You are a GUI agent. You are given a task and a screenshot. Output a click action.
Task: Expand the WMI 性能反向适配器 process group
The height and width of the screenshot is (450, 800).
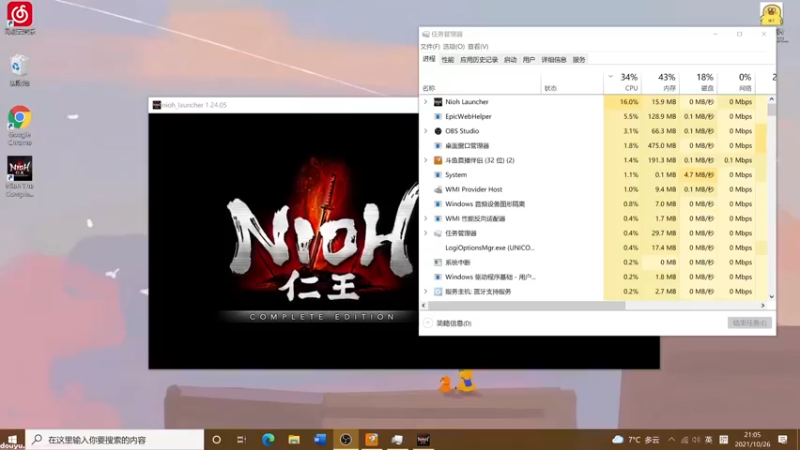pos(426,218)
